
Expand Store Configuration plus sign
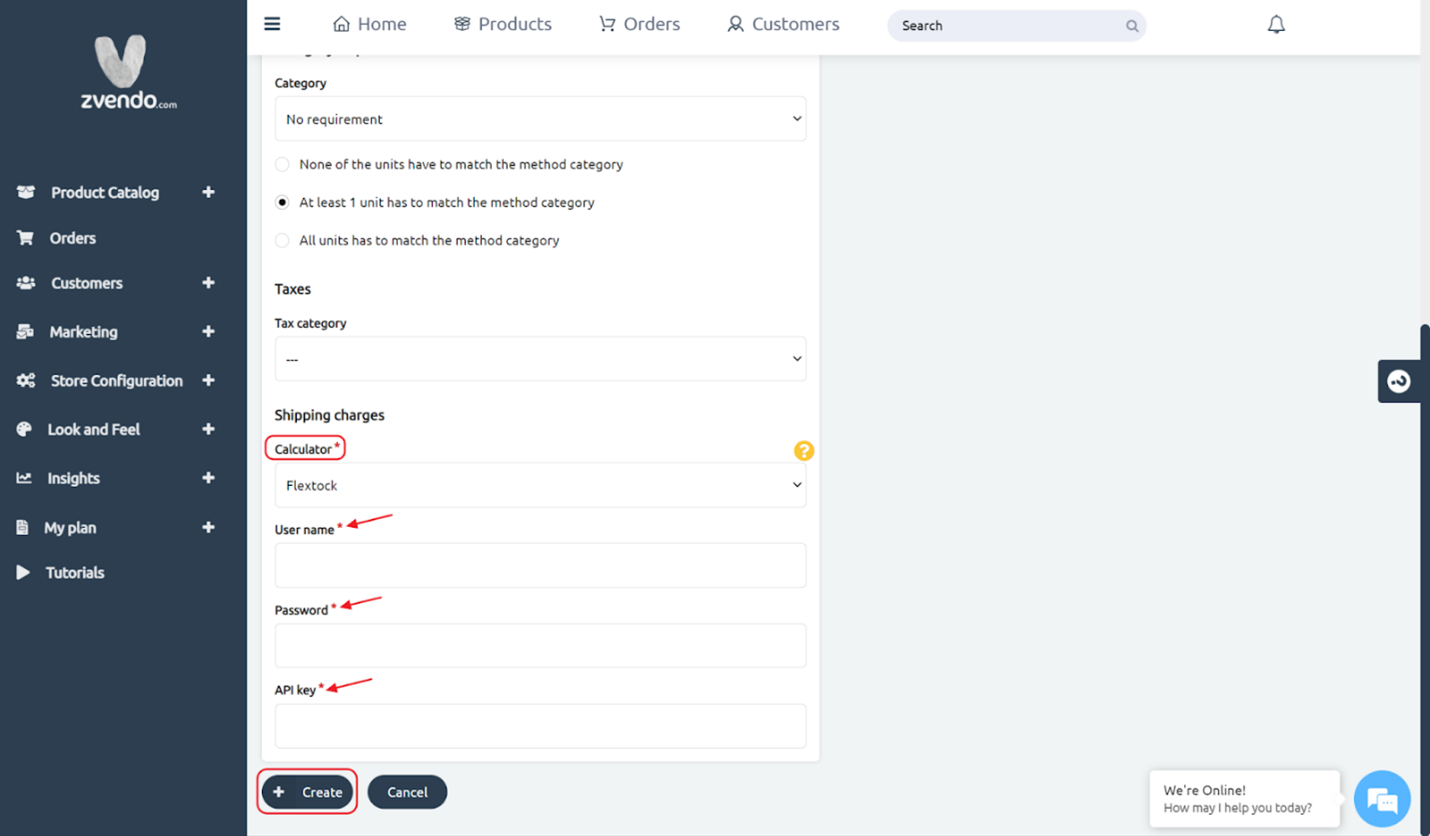pyautogui.click(x=208, y=381)
